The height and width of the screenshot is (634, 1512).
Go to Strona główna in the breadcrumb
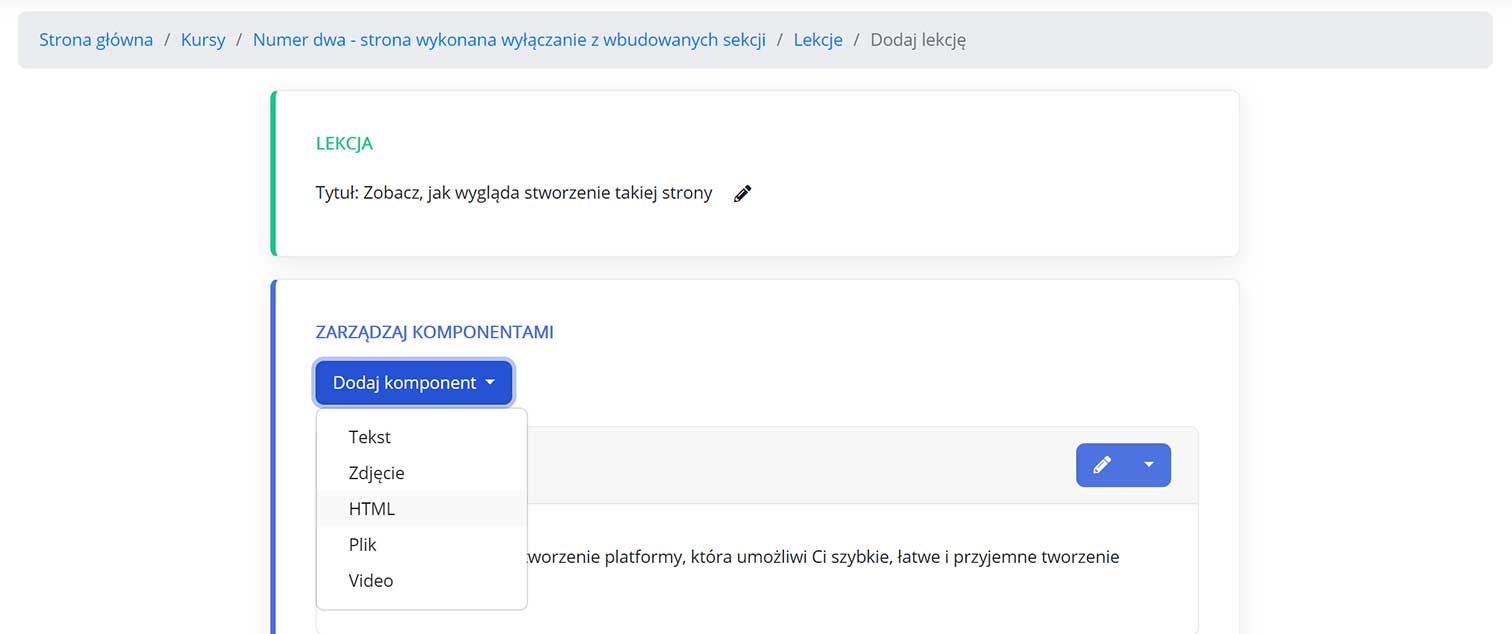(96, 40)
